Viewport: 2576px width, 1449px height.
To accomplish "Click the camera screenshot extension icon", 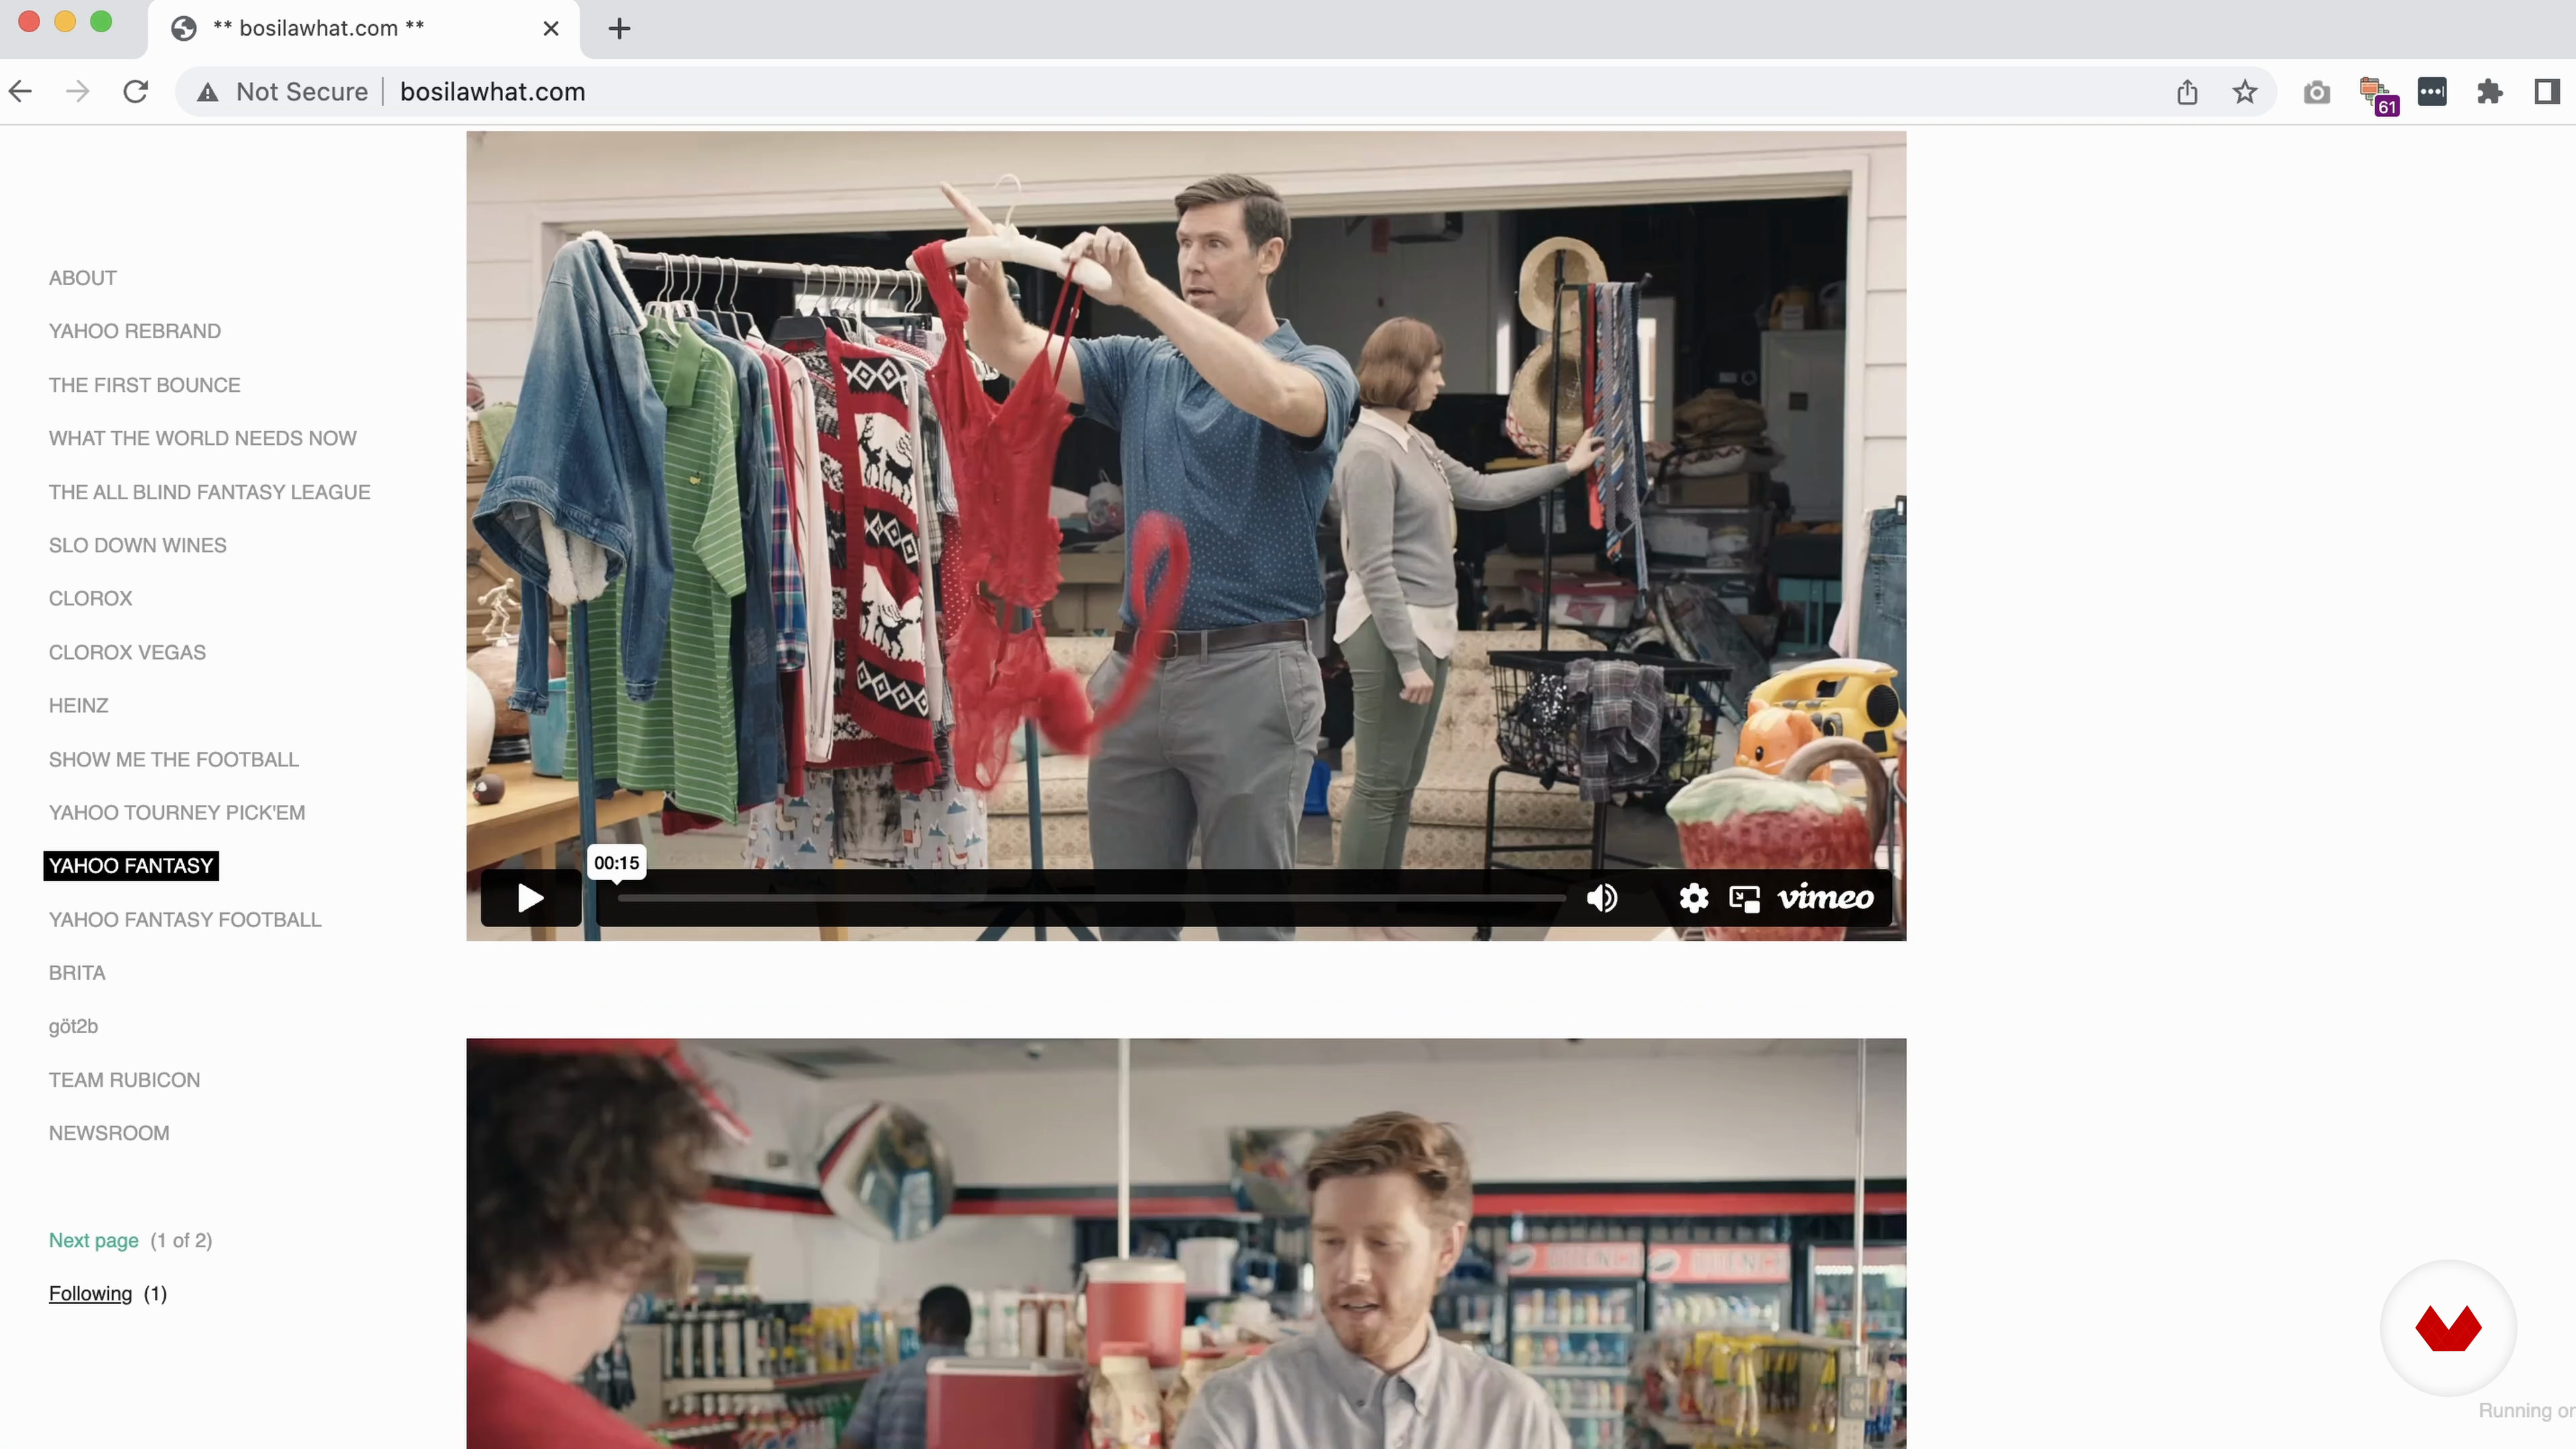I will 2316,92.
